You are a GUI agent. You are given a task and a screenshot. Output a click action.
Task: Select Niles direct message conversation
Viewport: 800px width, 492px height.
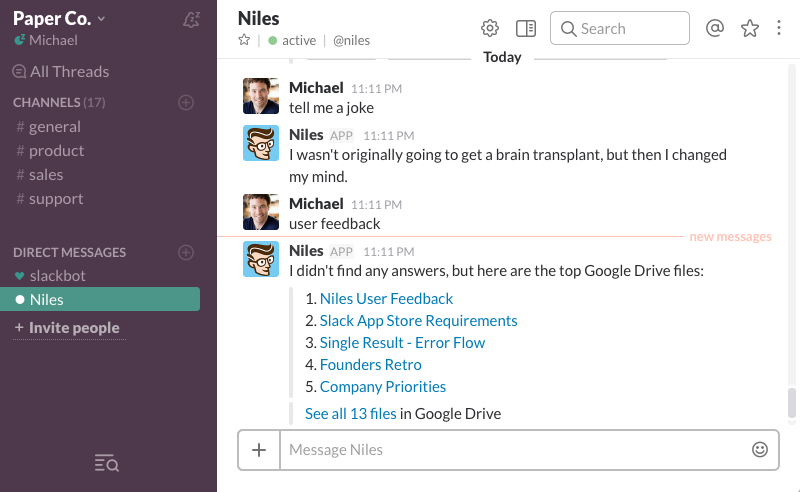coord(100,299)
